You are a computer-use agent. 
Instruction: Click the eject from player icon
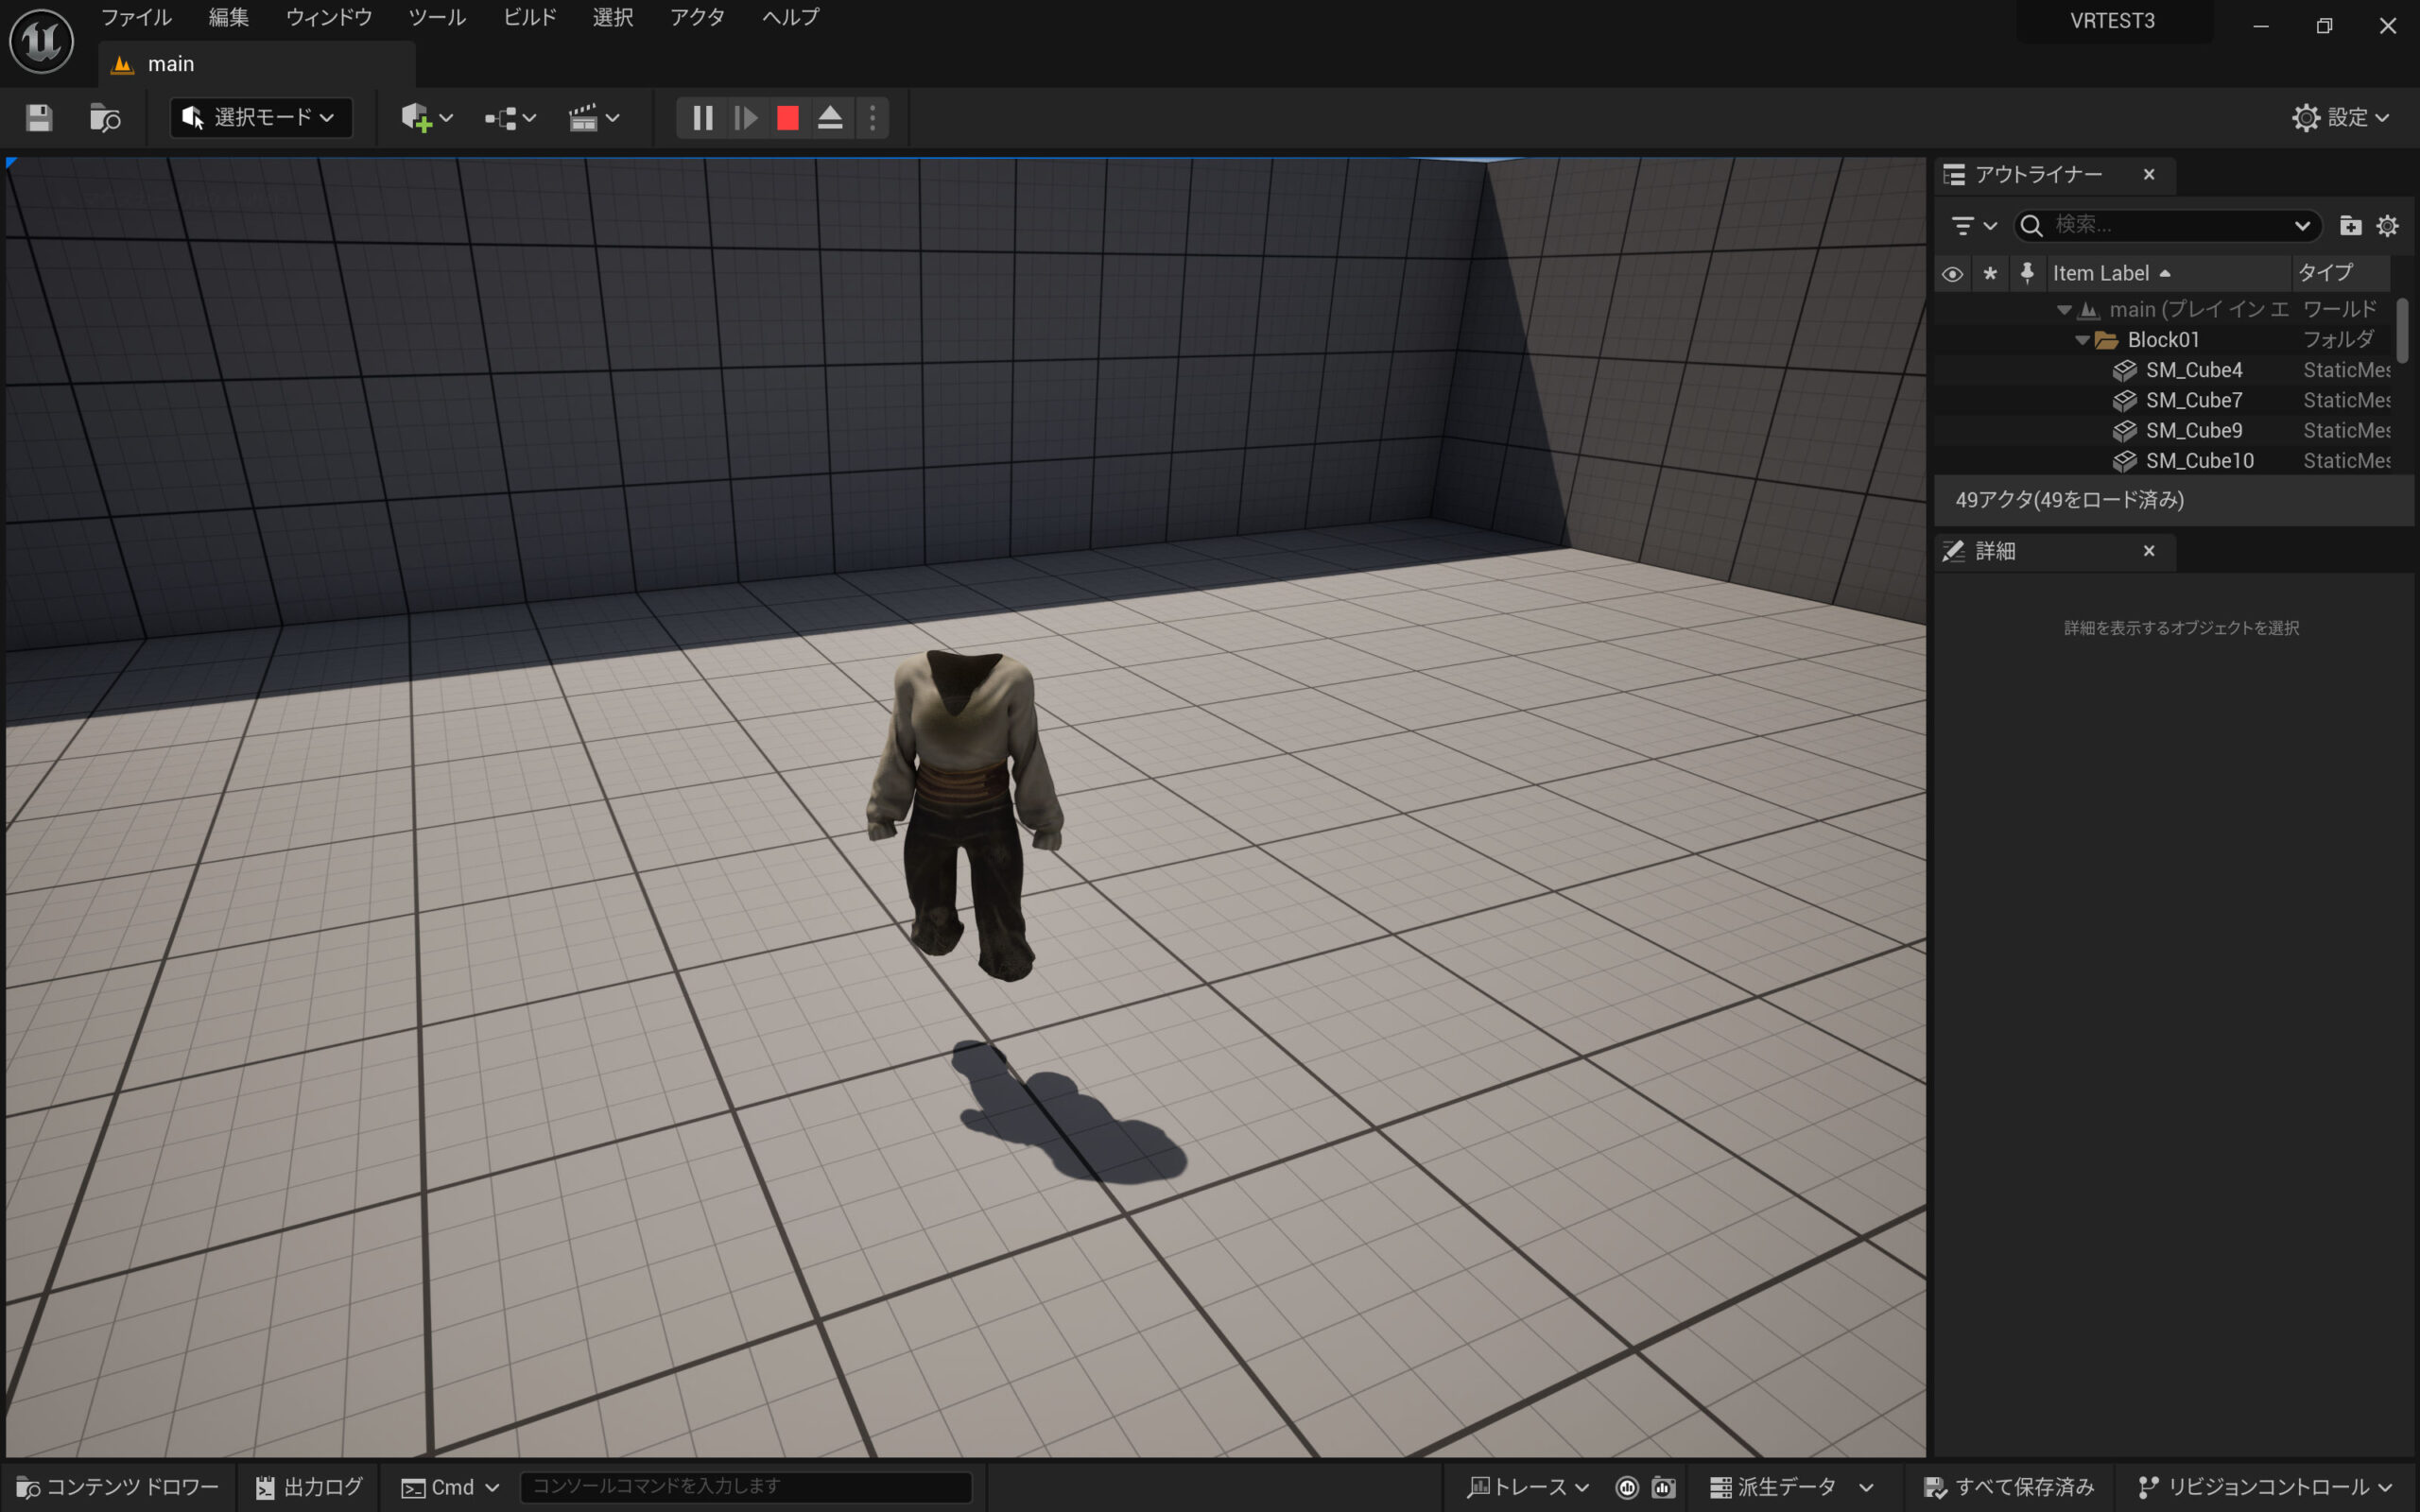830,118
